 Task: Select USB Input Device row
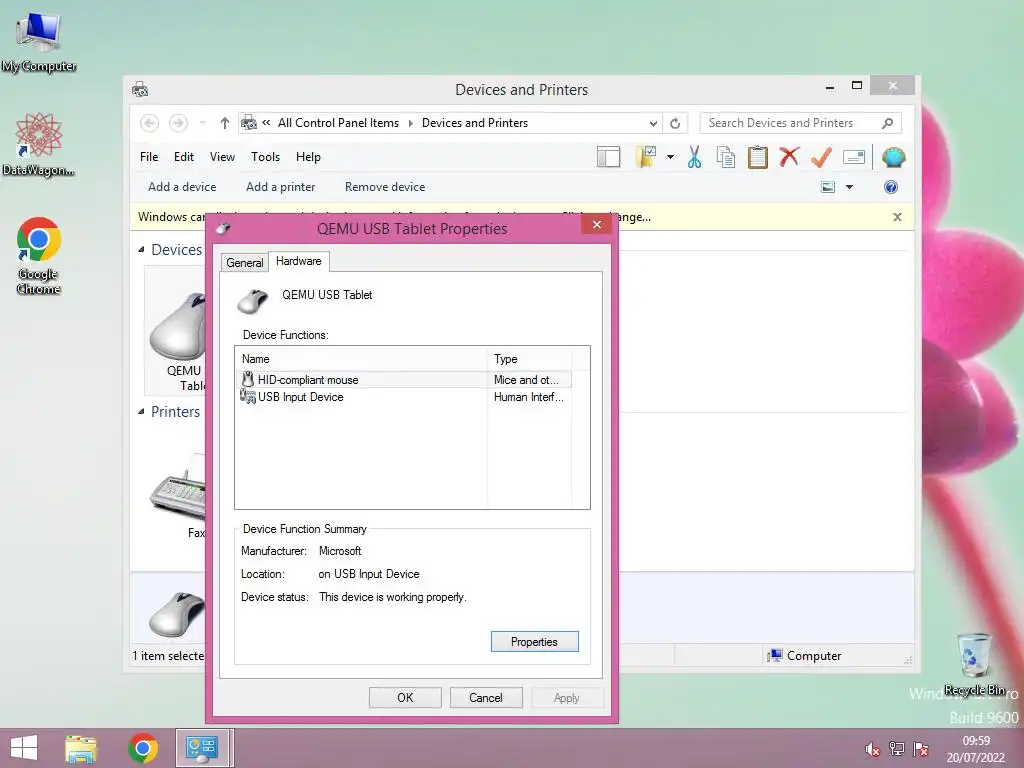coord(404,397)
